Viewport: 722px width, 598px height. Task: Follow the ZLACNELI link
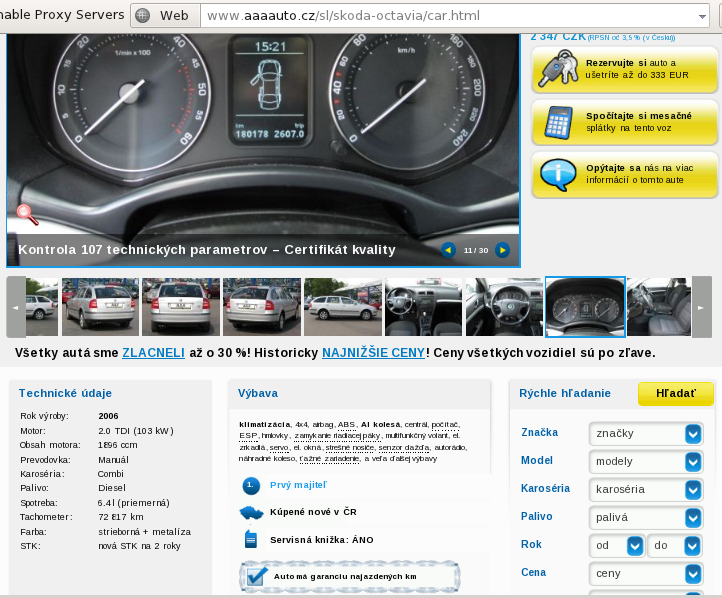153,353
